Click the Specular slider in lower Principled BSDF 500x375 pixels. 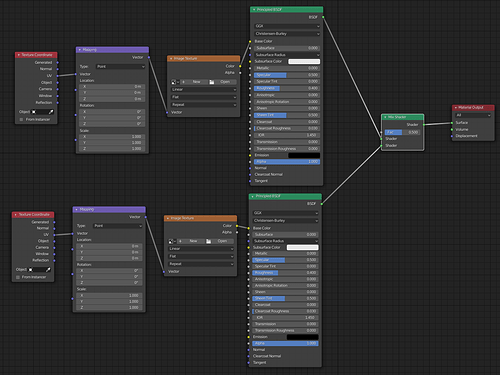click(286, 260)
